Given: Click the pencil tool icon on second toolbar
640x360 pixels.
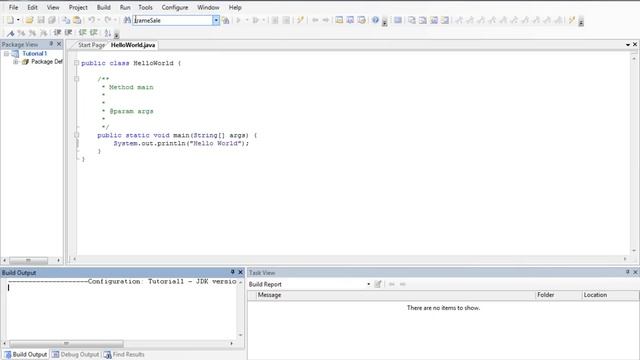Looking at the screenshot, I should coord(11,33).
